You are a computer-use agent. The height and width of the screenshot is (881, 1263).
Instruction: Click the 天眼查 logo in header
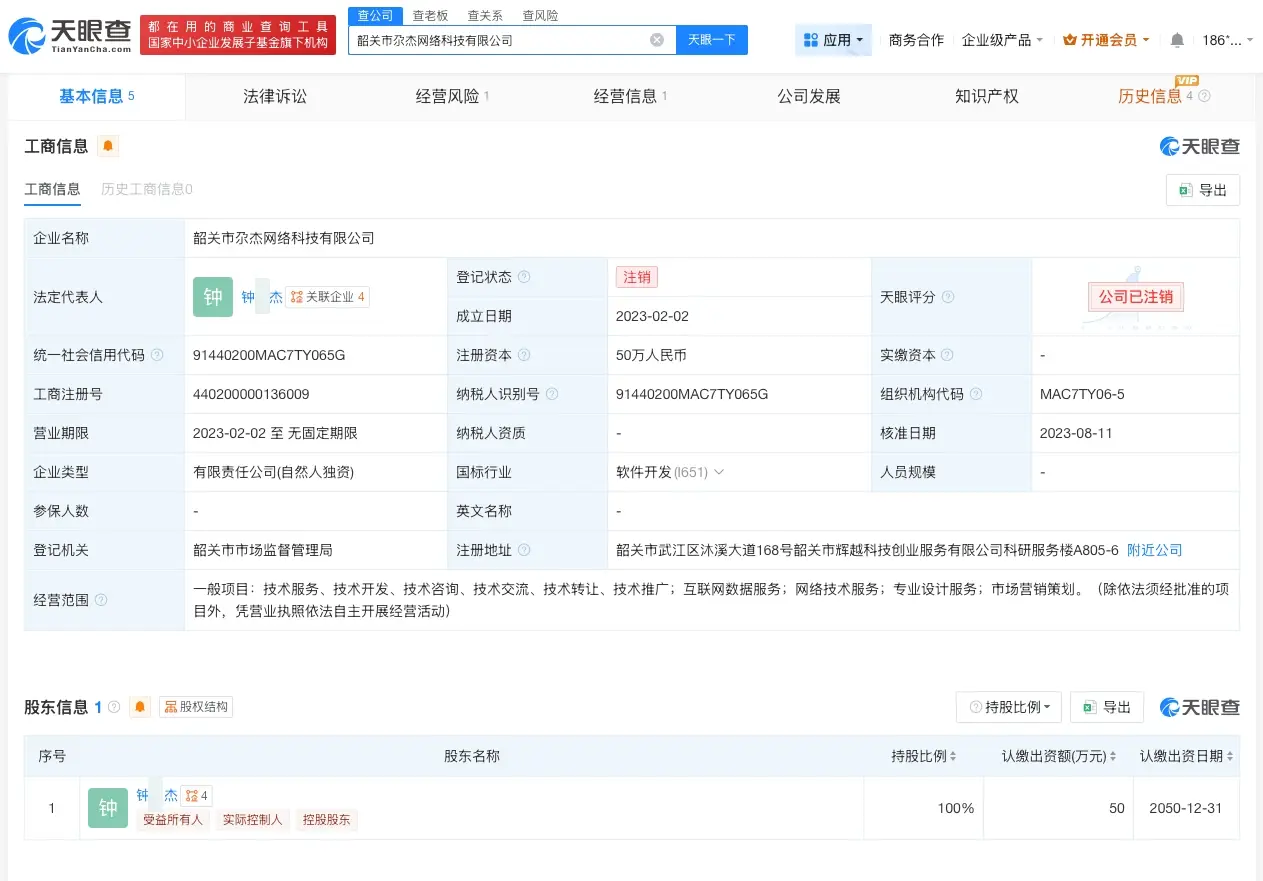69,35
